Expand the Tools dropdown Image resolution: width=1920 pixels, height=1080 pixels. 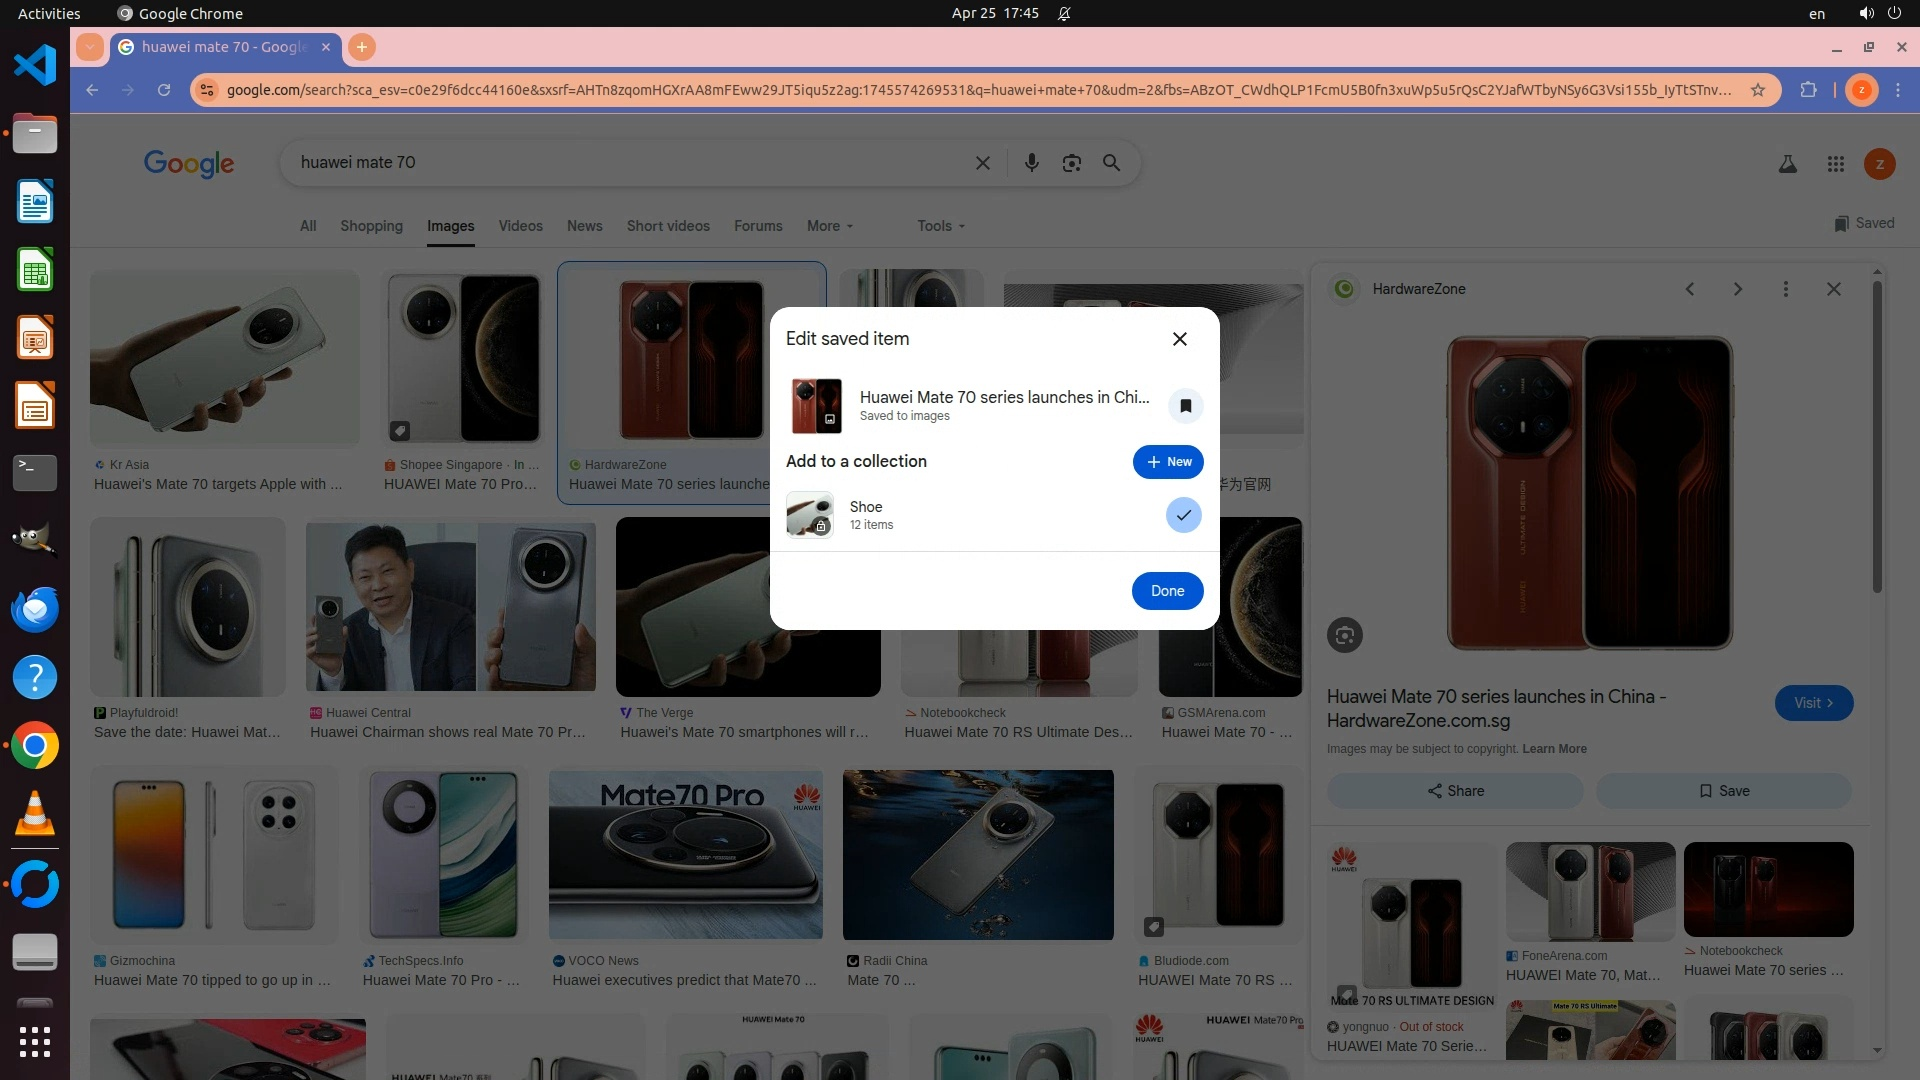(940, 226)
